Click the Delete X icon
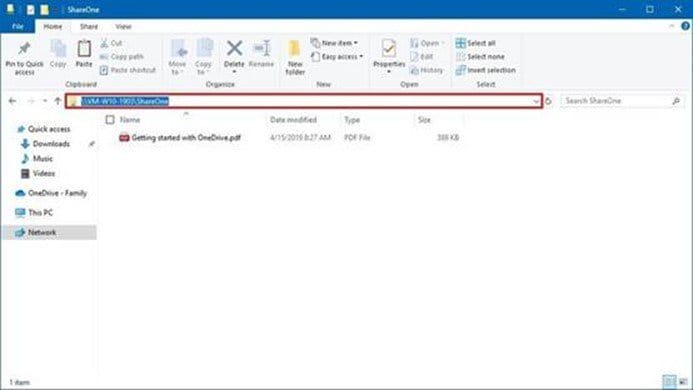Viewport: 693px width, 390px height. (234, 49)
